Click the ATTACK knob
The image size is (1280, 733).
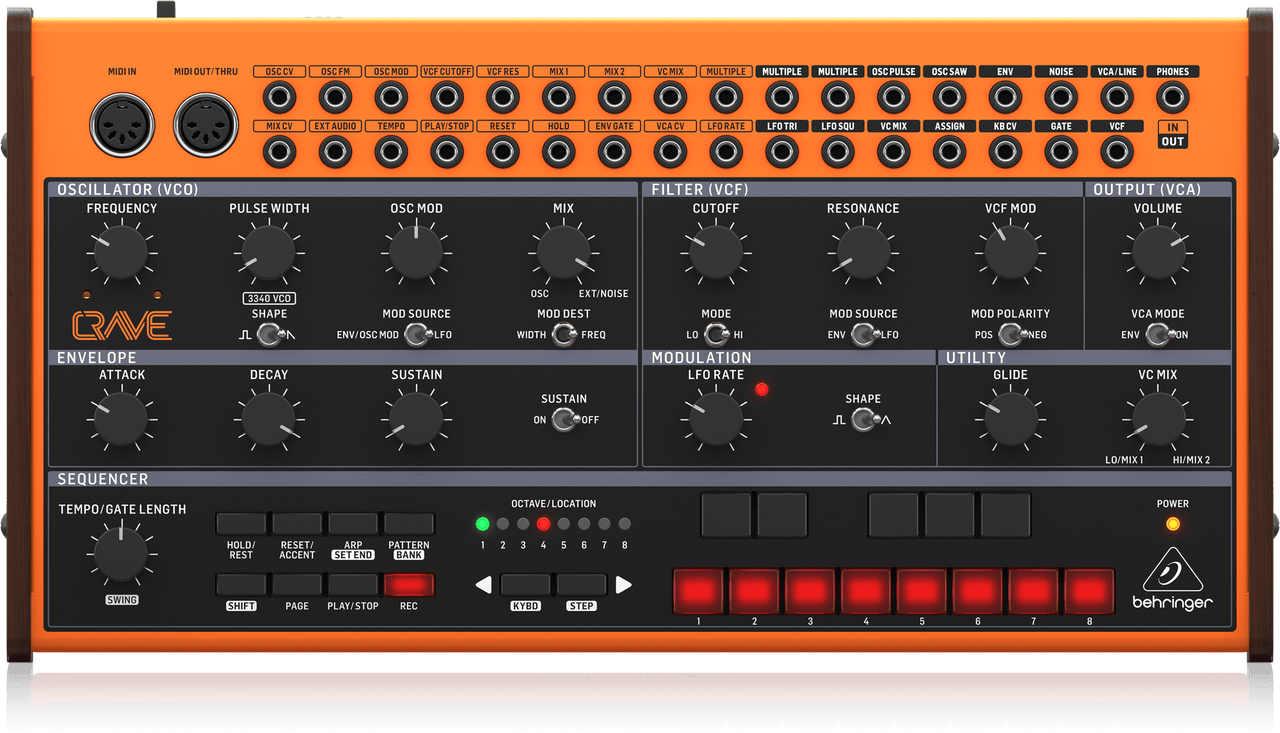tap(121, 419)
